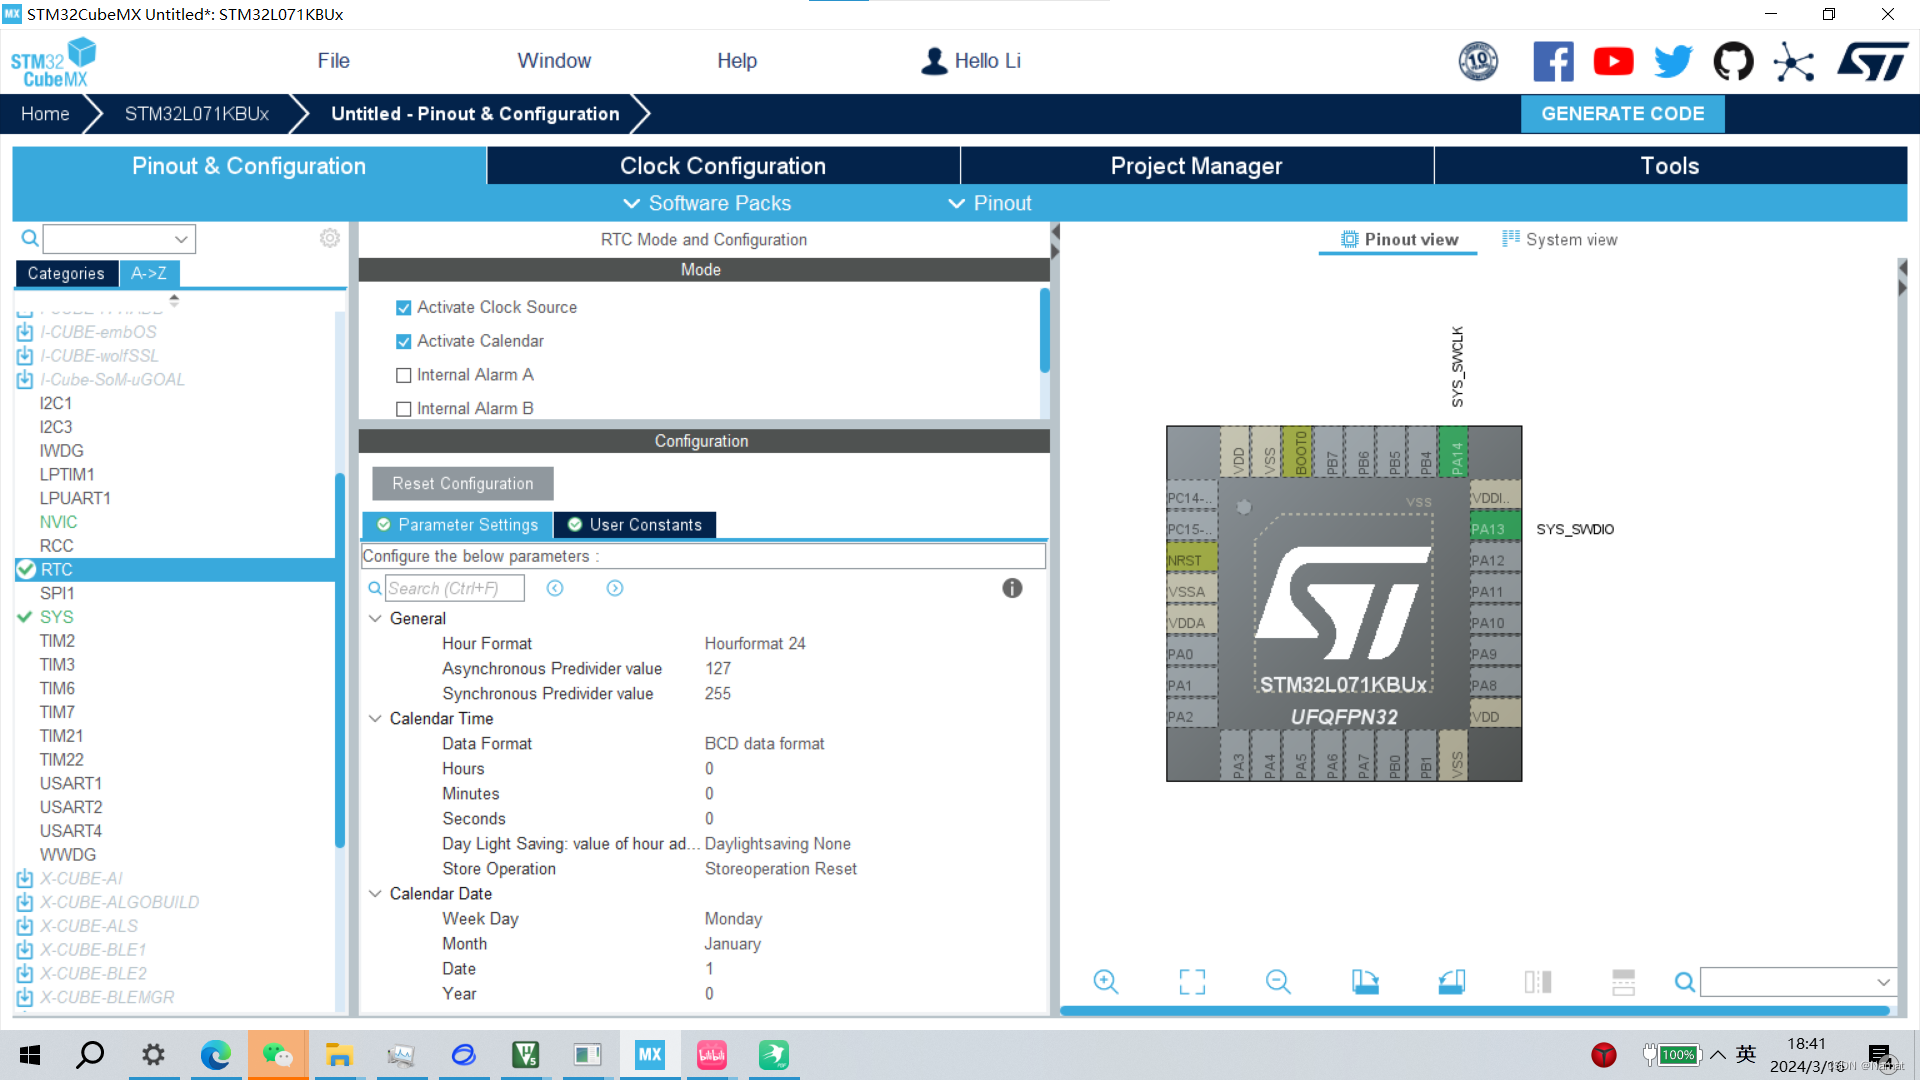The image size is (1920, 1080).
Task: Click the pin search magnifier icon
Action: 1685,982
